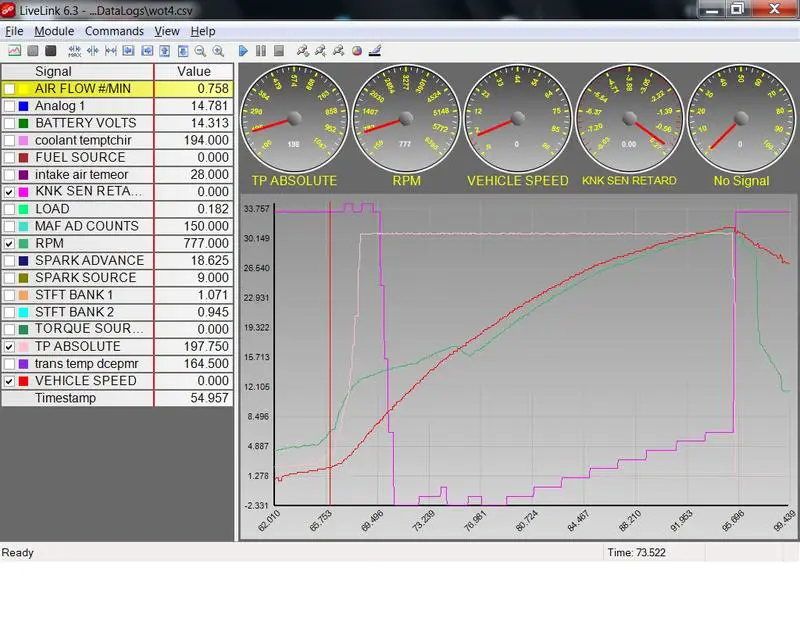Open the File menu
This screenshot has height=625, width=800.
(14, 31)
